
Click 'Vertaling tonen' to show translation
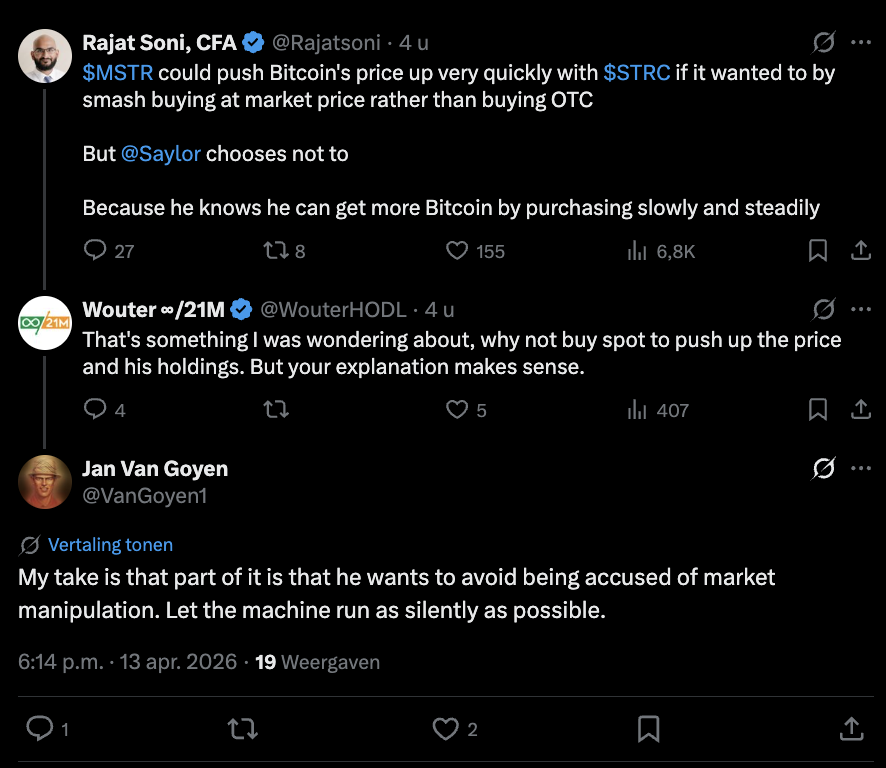pyautogui.click(x=110, y=545)
